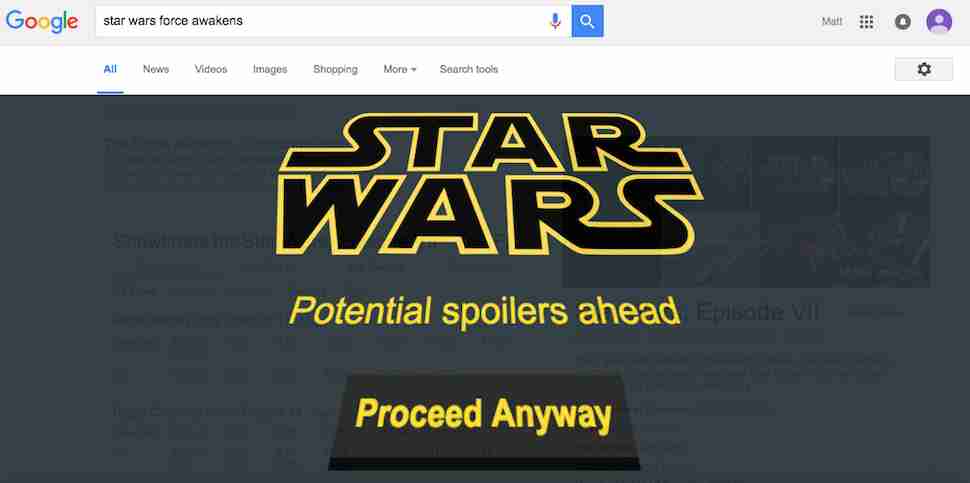The width and height of the screenshot is (970, 483).
Task: Switch to the News tab
Action: [x=156, y=69]
